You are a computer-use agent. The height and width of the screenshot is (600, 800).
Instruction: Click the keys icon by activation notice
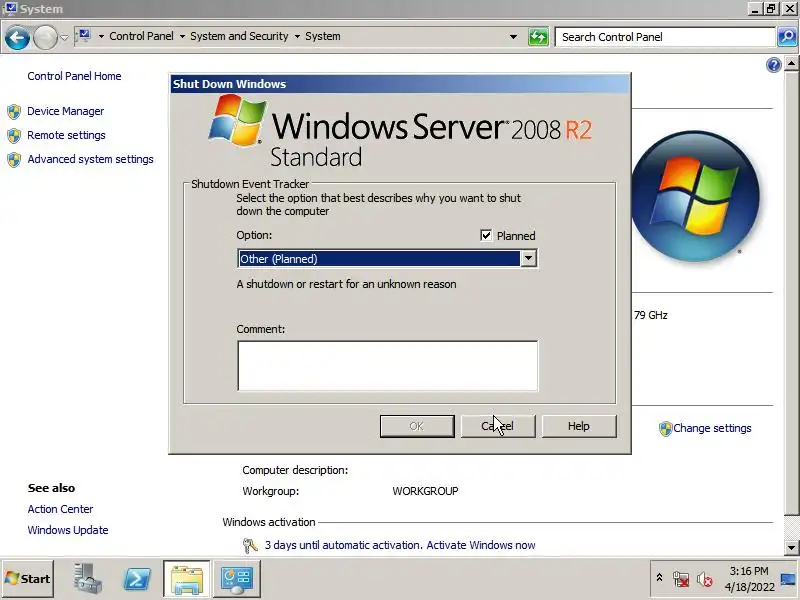(x=250, y=545)
